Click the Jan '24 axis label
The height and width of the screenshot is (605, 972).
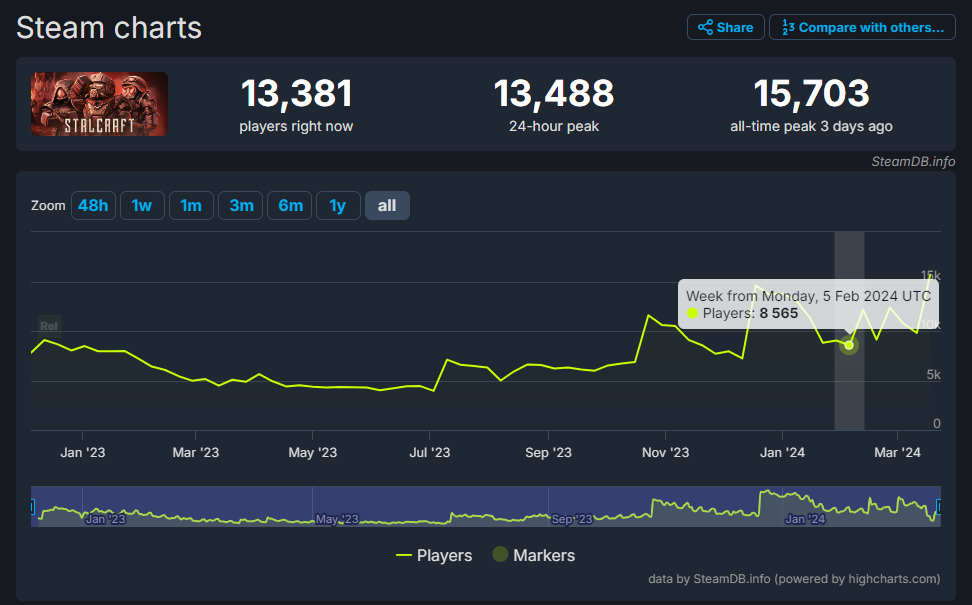(x=782, y=453)
